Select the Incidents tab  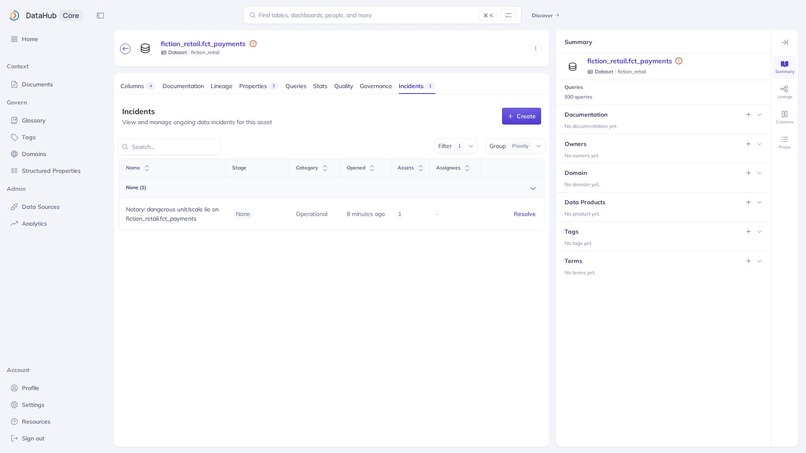(416, 86)
